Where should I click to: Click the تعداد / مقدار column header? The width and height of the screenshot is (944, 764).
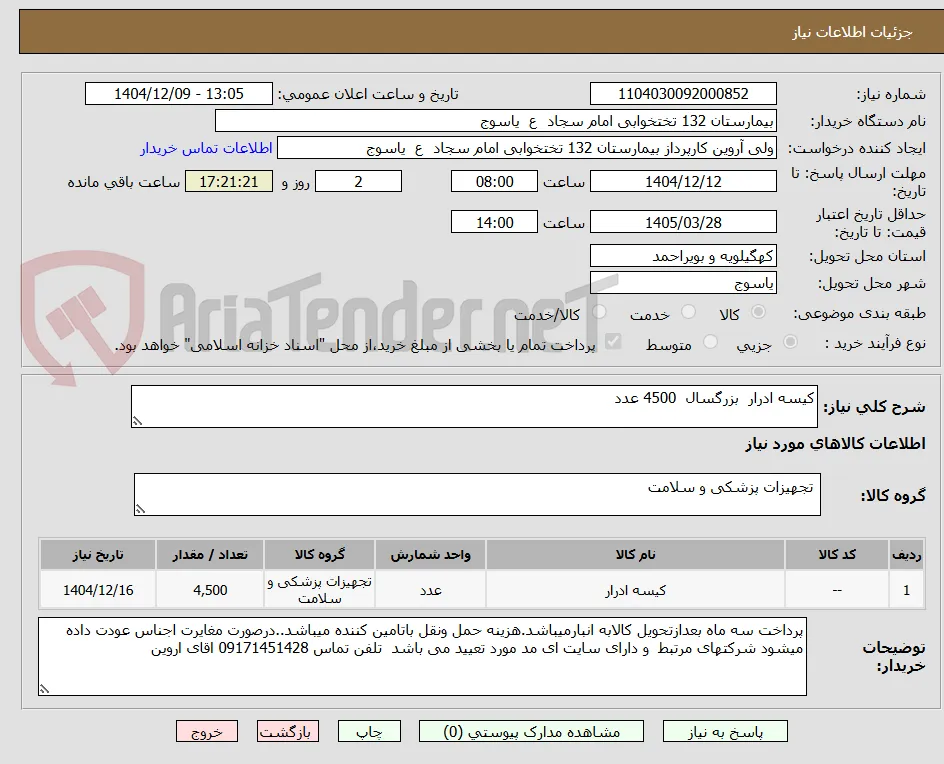pyautogui.click(x=210, y=554)
